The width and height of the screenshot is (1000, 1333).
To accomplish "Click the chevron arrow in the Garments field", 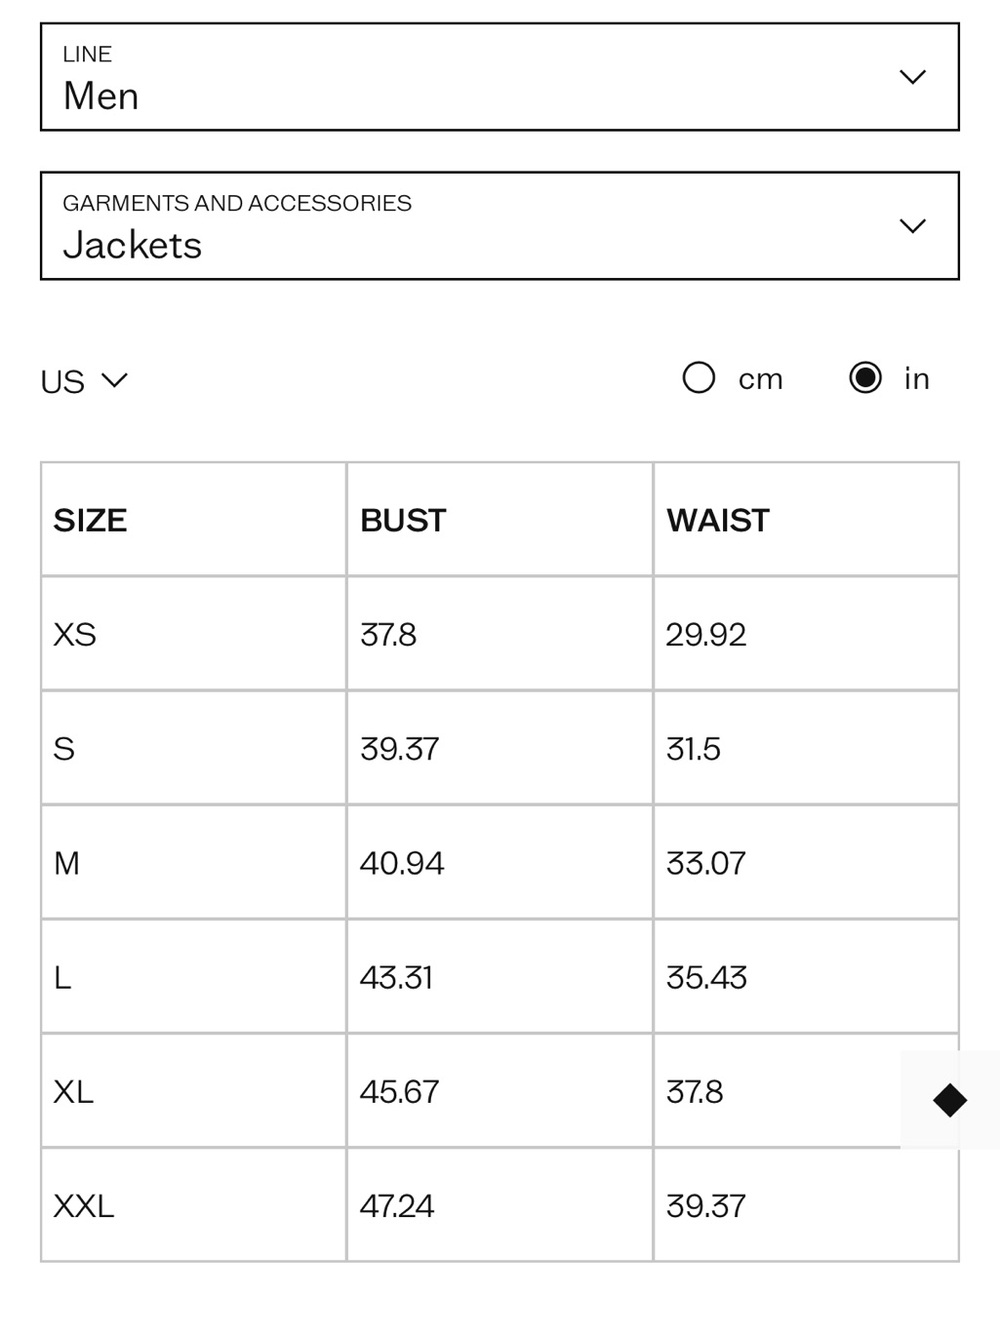I will [912, 226].
